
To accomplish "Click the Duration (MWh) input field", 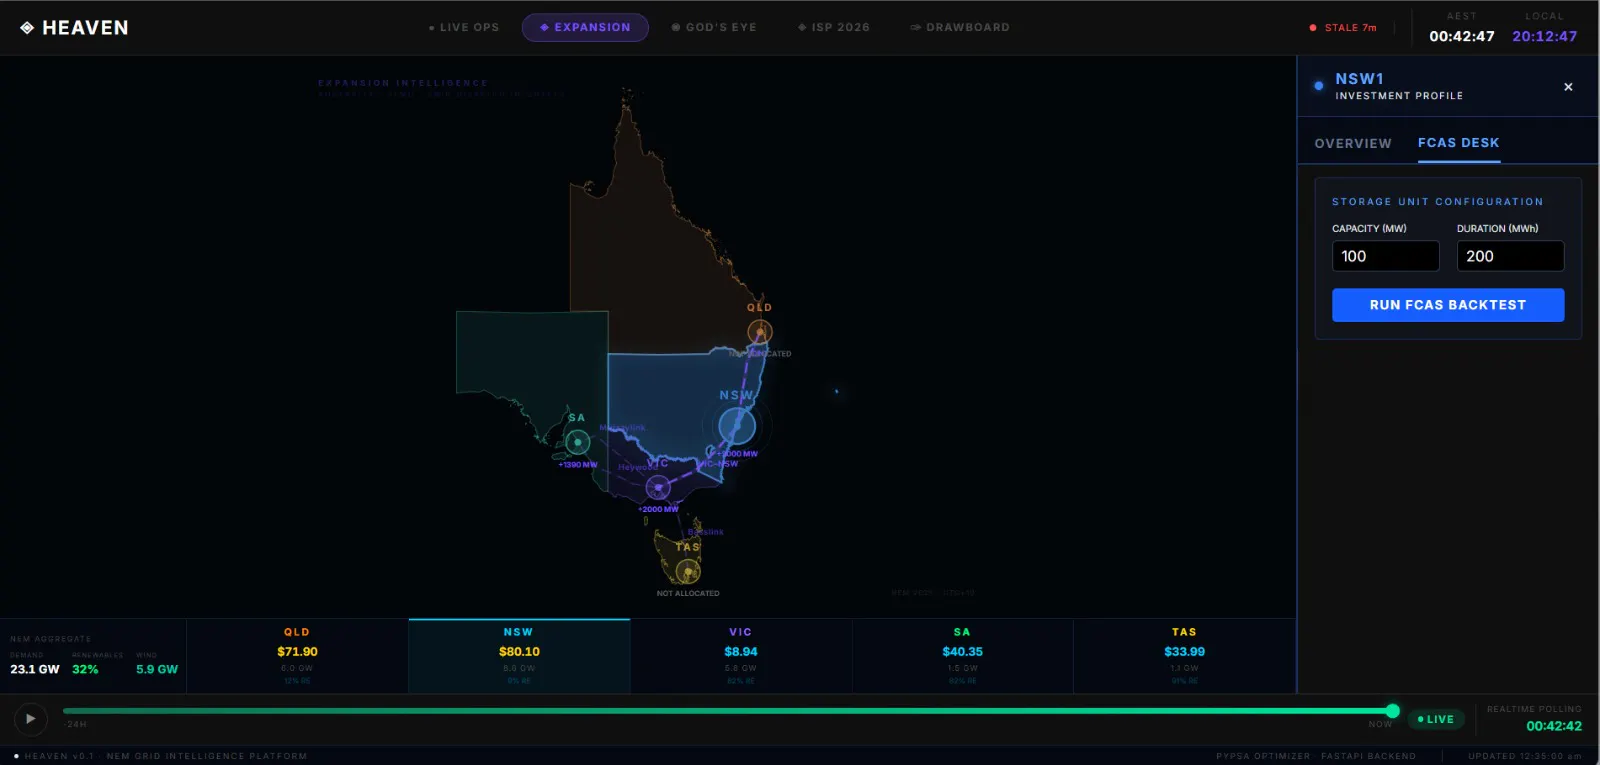I will [x=1510, y=256].
